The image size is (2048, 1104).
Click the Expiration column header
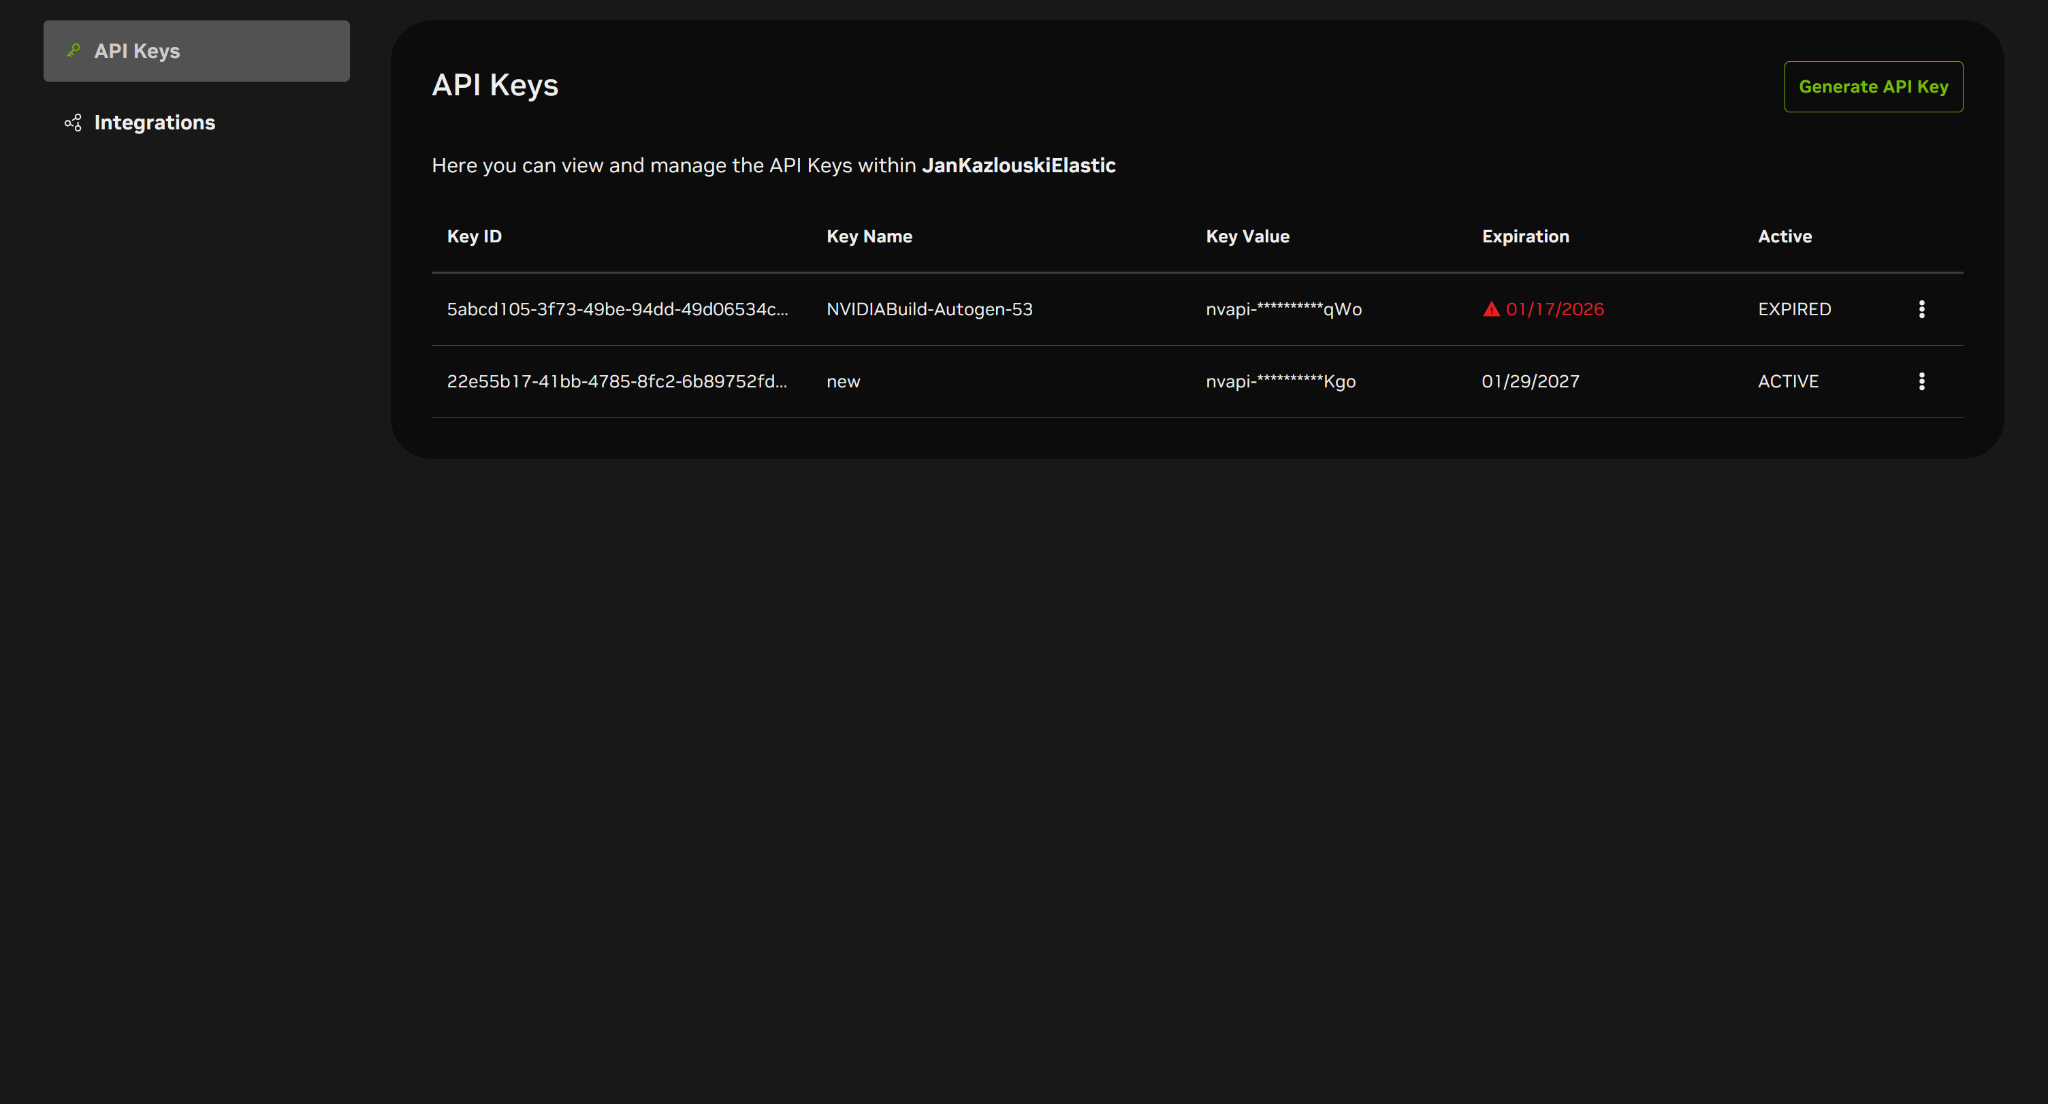point(1525,236)
